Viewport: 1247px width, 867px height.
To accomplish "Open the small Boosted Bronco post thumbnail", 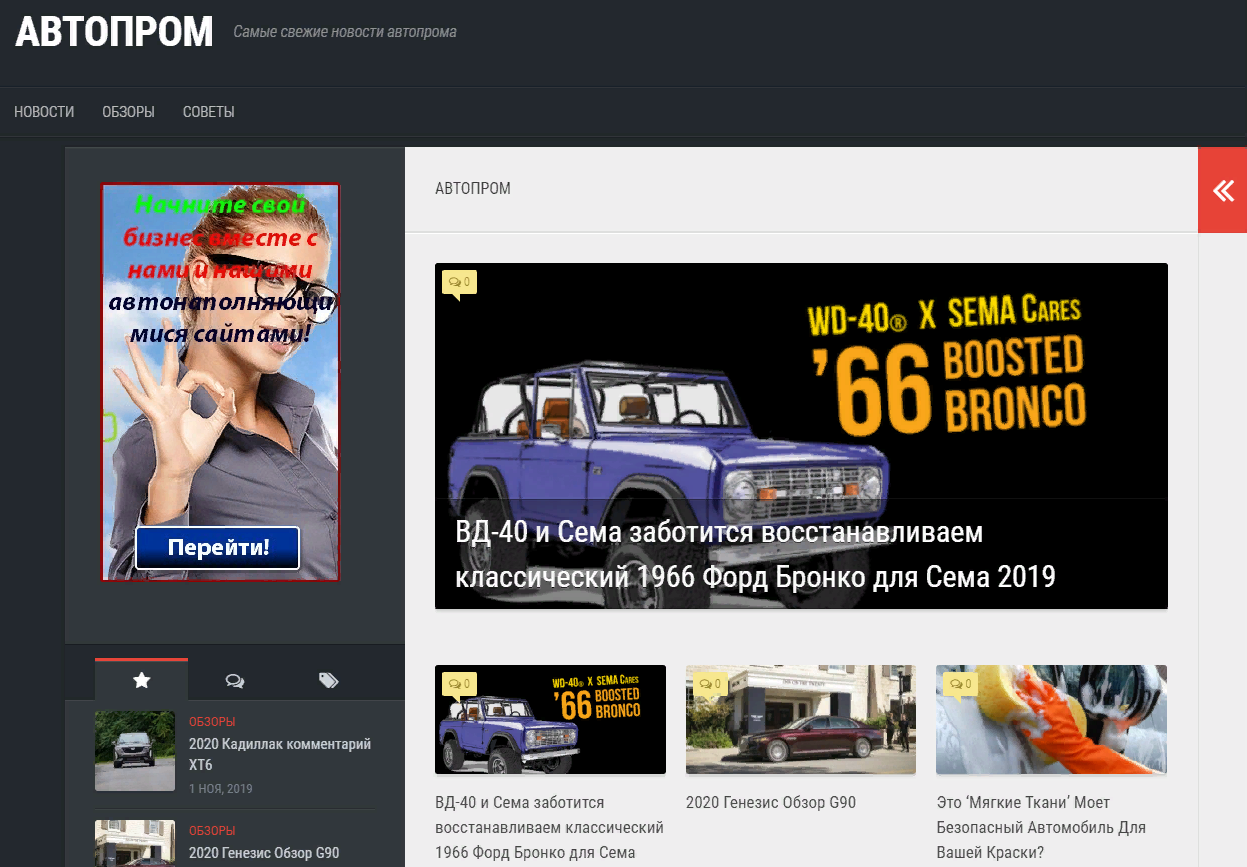I will 550,720.
